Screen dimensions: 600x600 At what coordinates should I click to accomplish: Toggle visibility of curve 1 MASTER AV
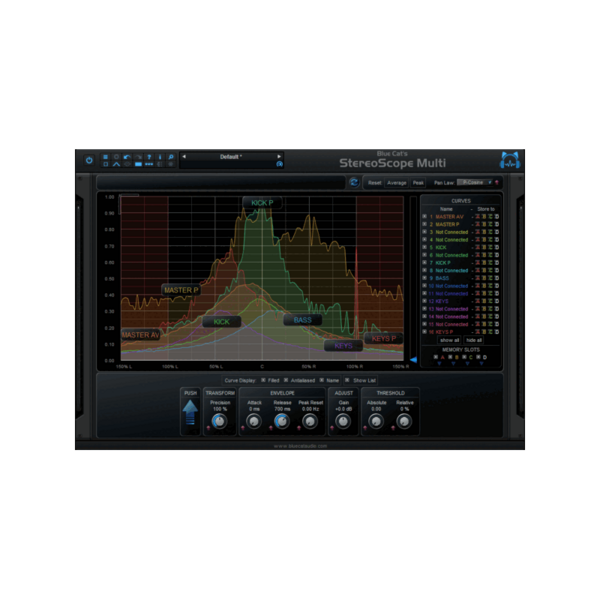424,217
